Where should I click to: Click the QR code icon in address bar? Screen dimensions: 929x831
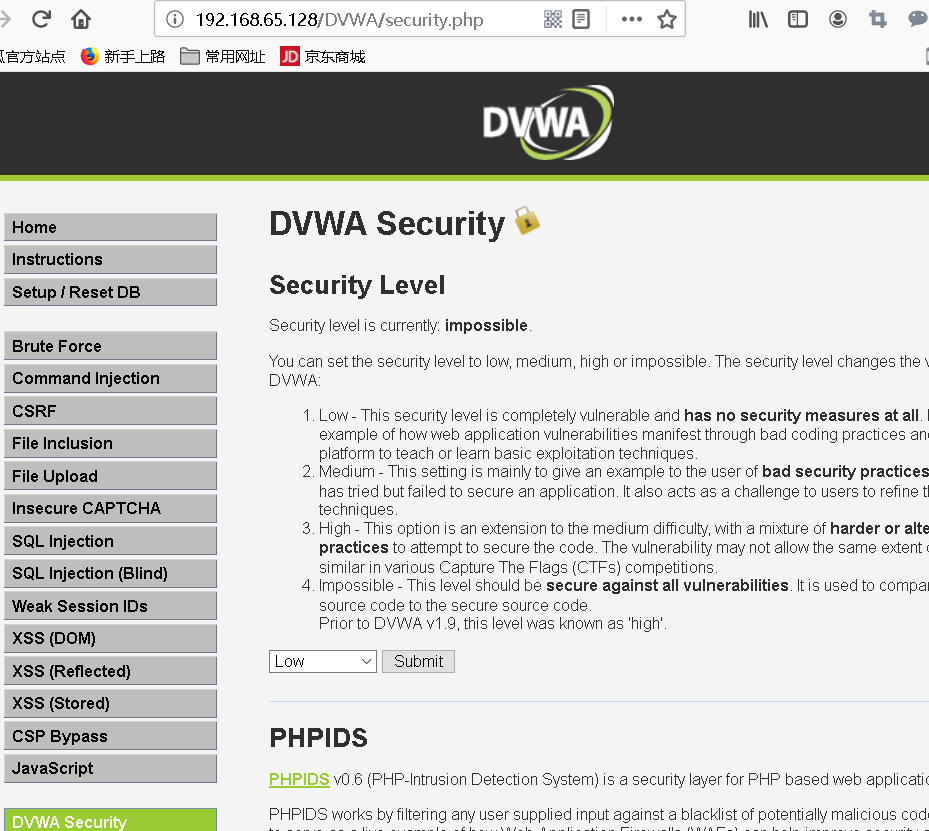coord(552,20)
